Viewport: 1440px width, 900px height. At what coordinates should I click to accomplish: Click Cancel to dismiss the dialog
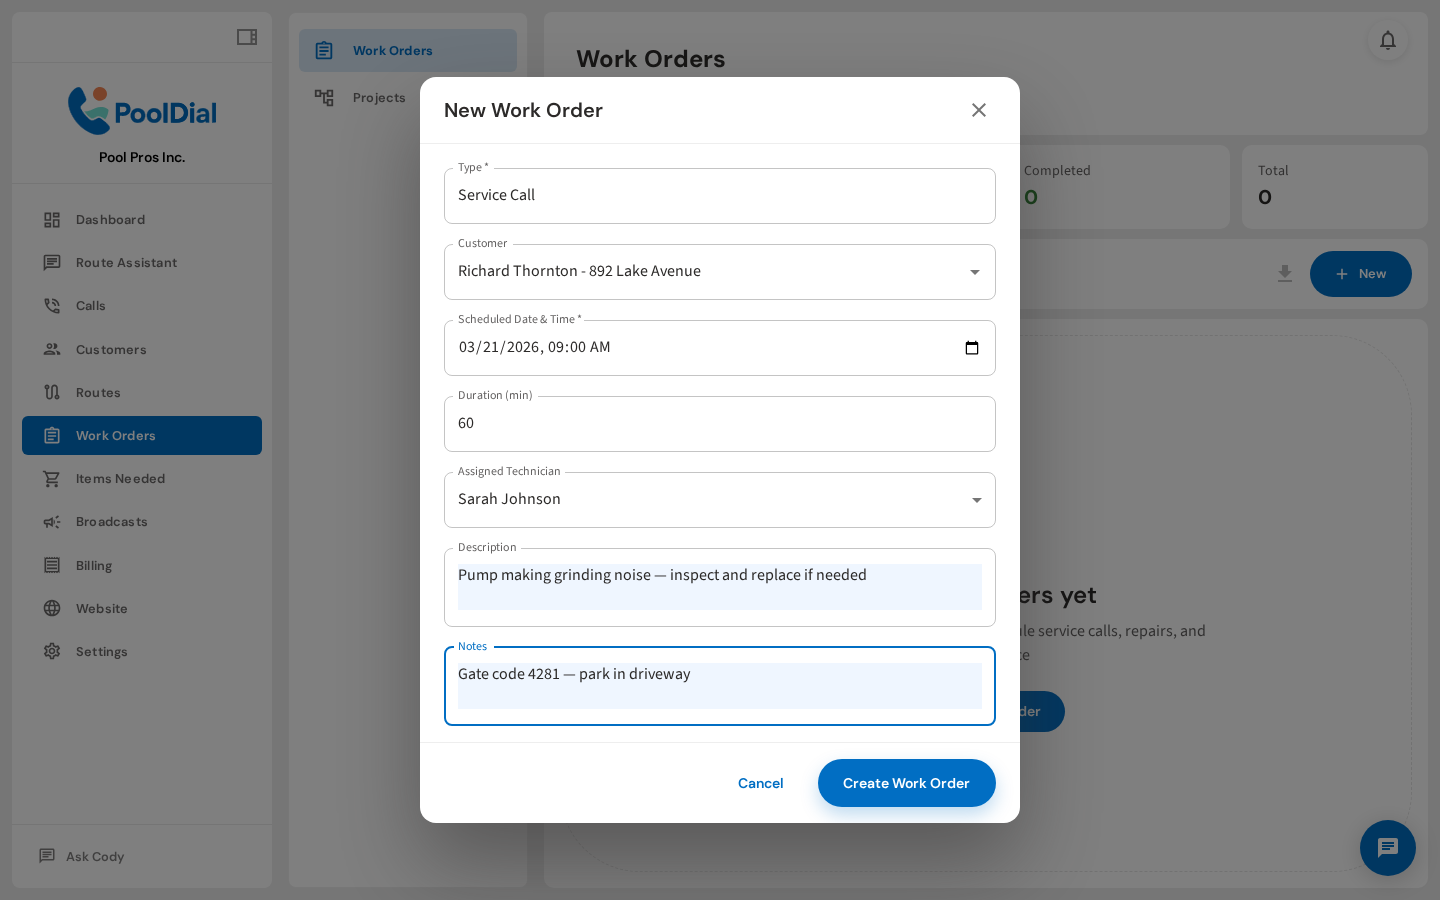pyautogui.click(x=760, y=783)
